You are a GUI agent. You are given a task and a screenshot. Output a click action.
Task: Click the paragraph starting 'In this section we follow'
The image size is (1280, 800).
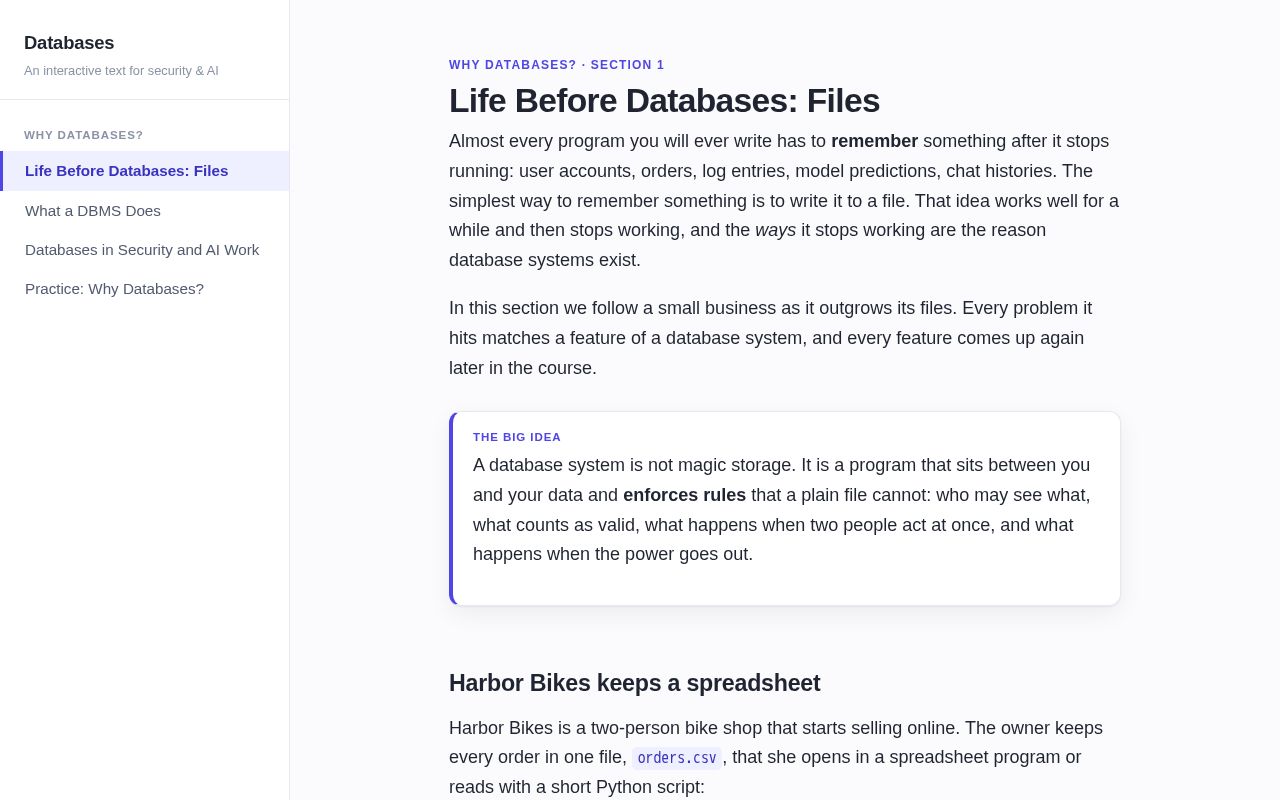coord(785,338)
